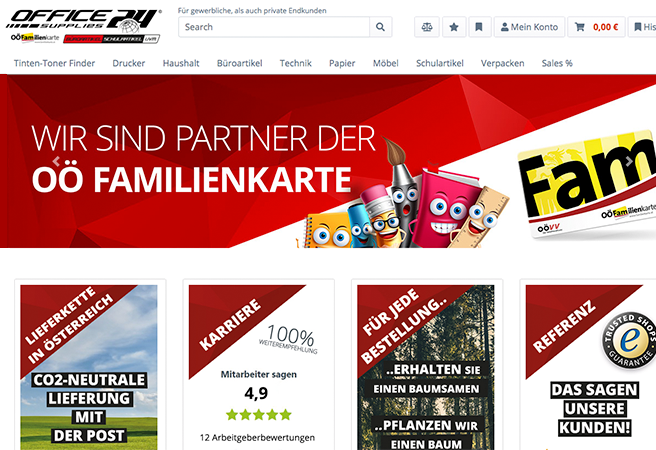656x450 pixels.
Task: Open the Sales % menu
Action: tap(557, 63)
